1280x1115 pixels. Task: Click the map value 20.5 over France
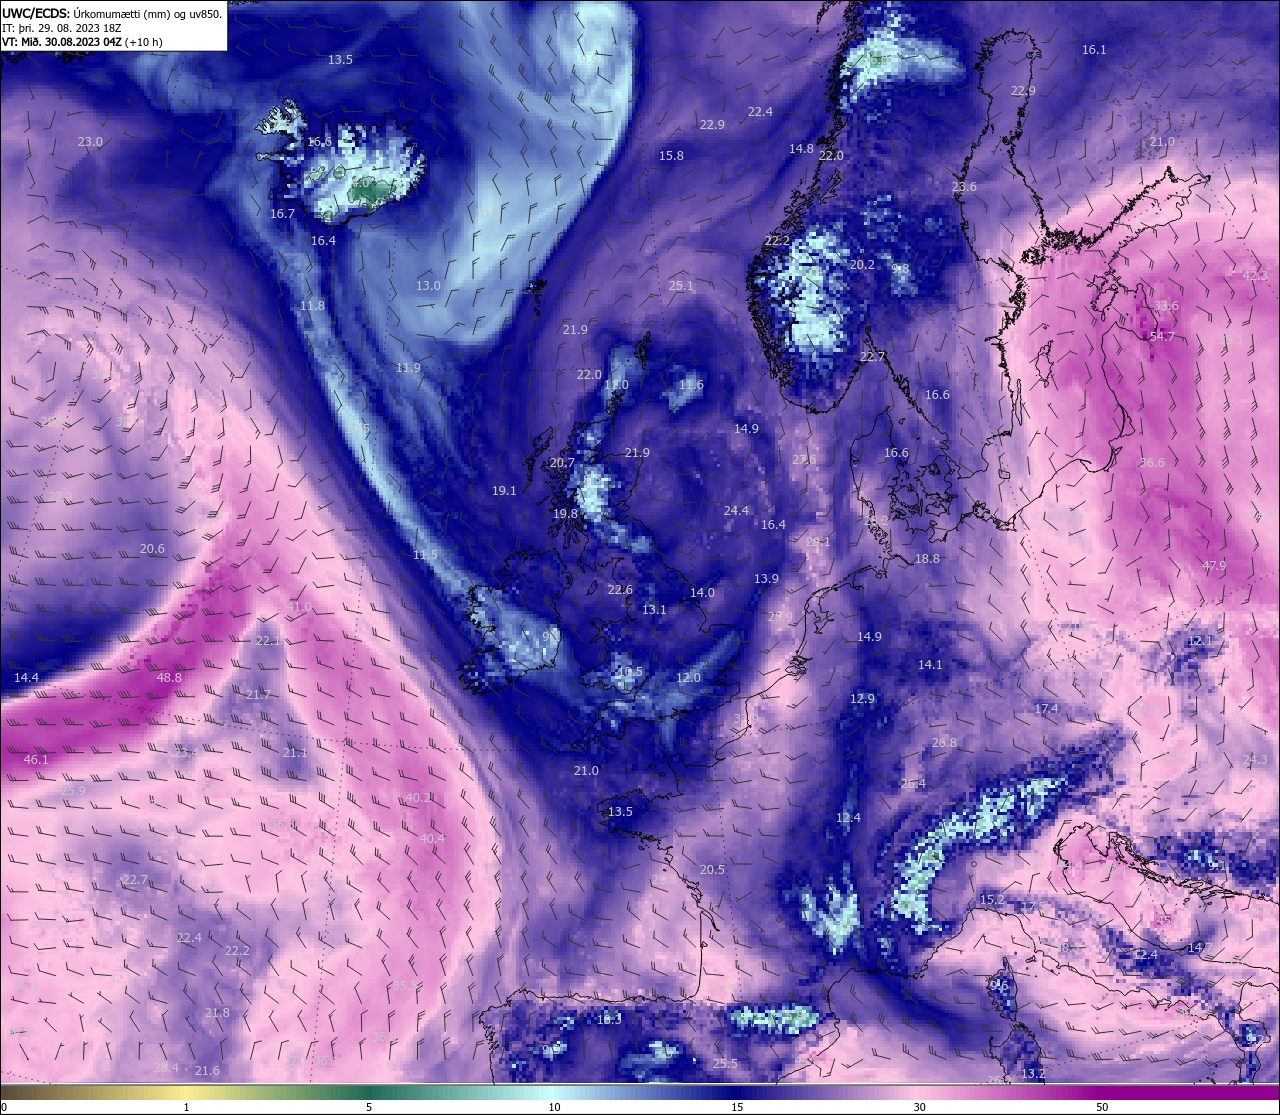(712, 870)
